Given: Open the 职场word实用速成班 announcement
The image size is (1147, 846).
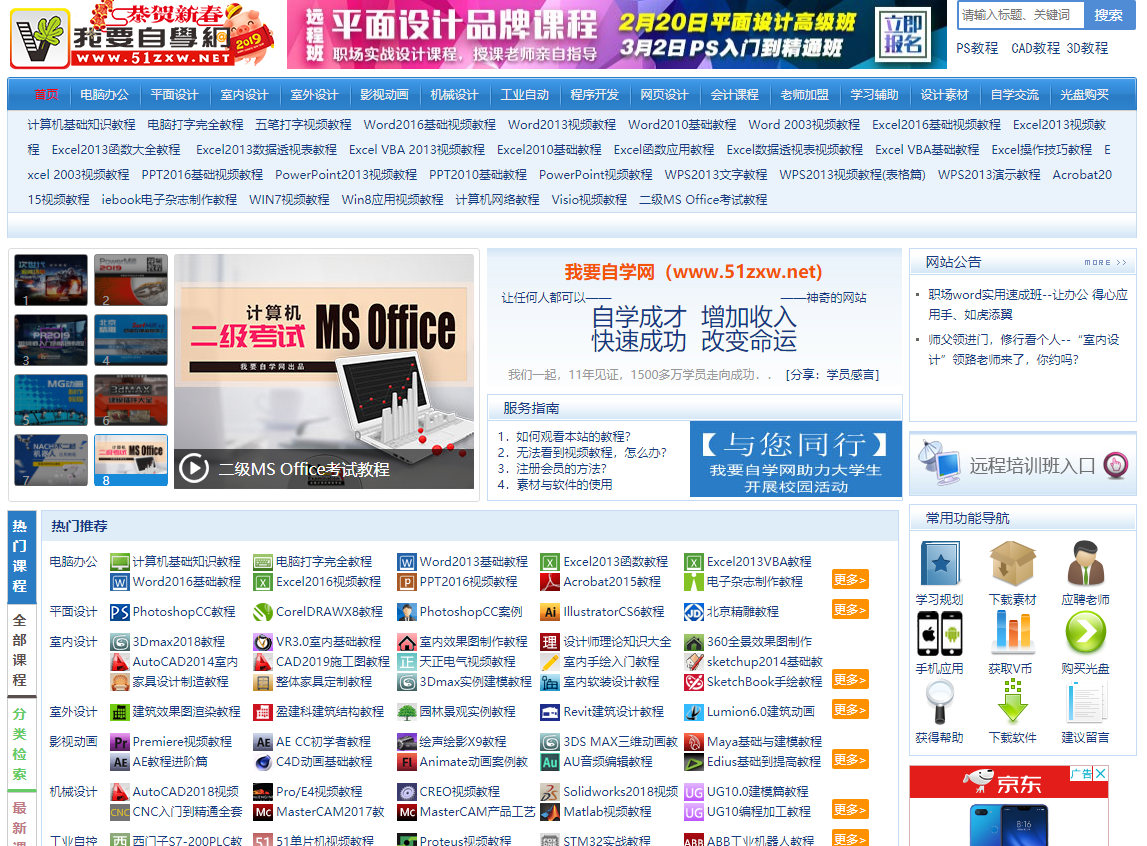Looking at the screenshot, I should (1028, 304).
